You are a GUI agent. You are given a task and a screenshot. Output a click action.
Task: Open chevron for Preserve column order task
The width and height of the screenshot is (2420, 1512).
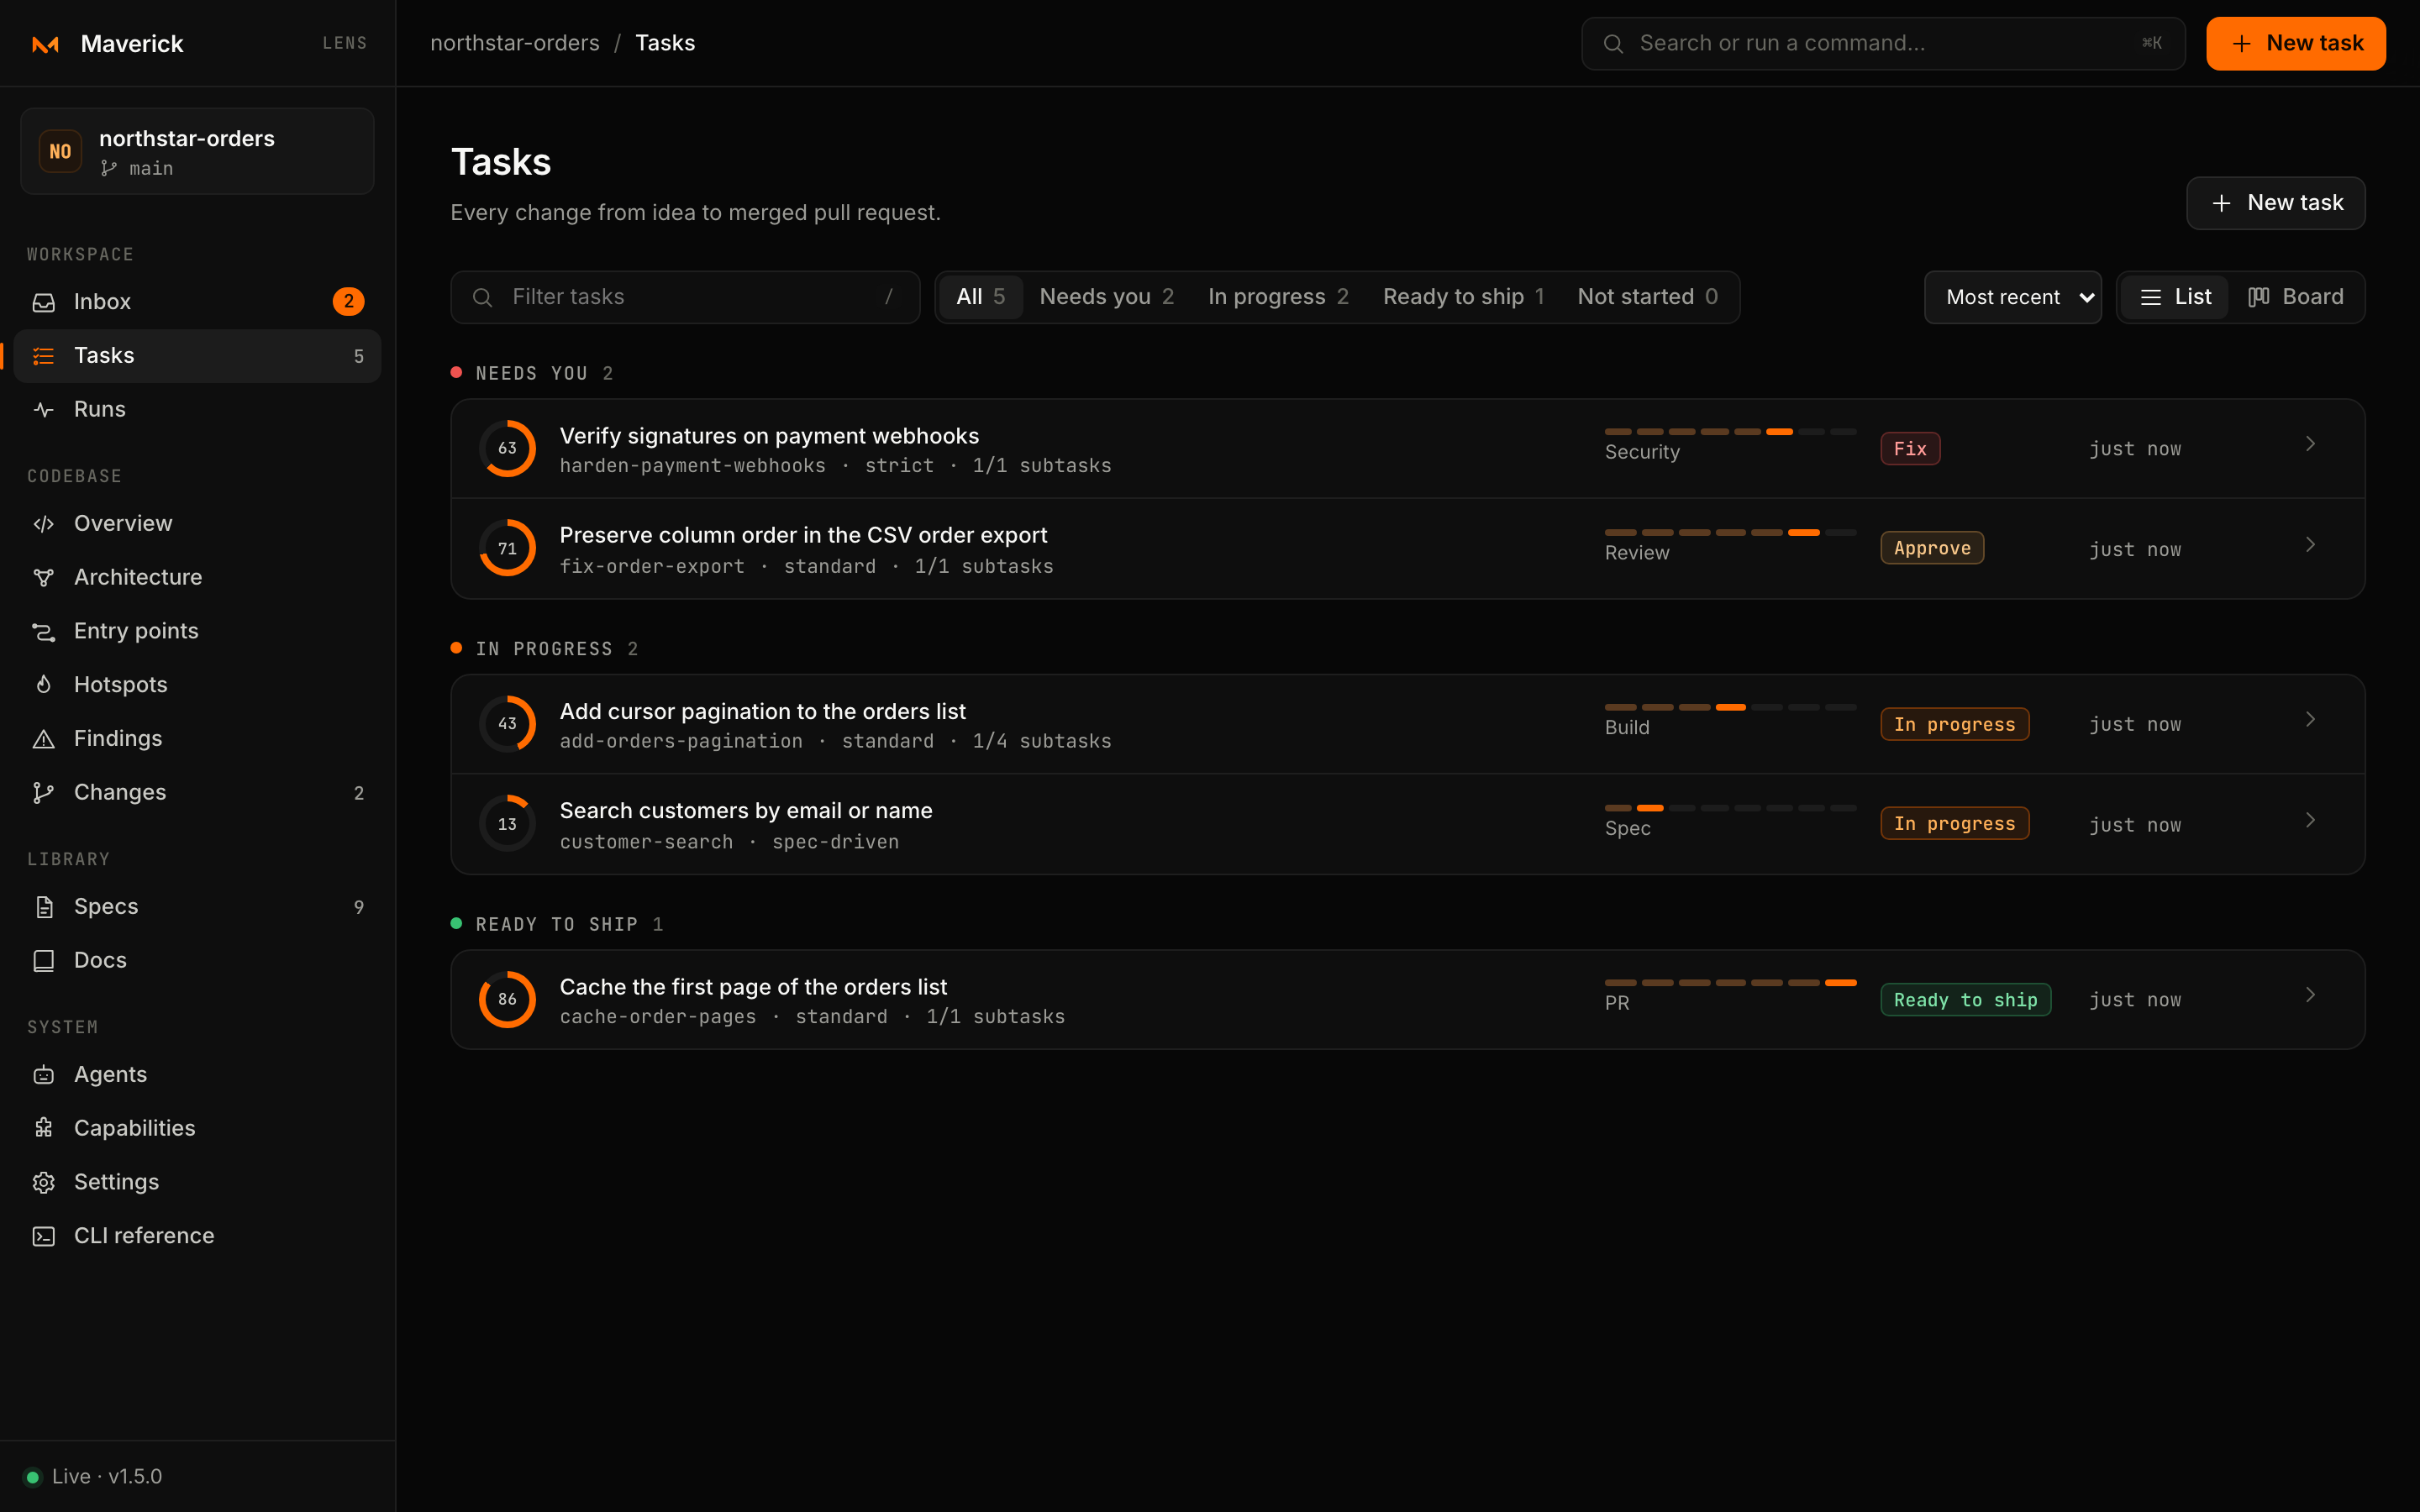[2310, 545]
